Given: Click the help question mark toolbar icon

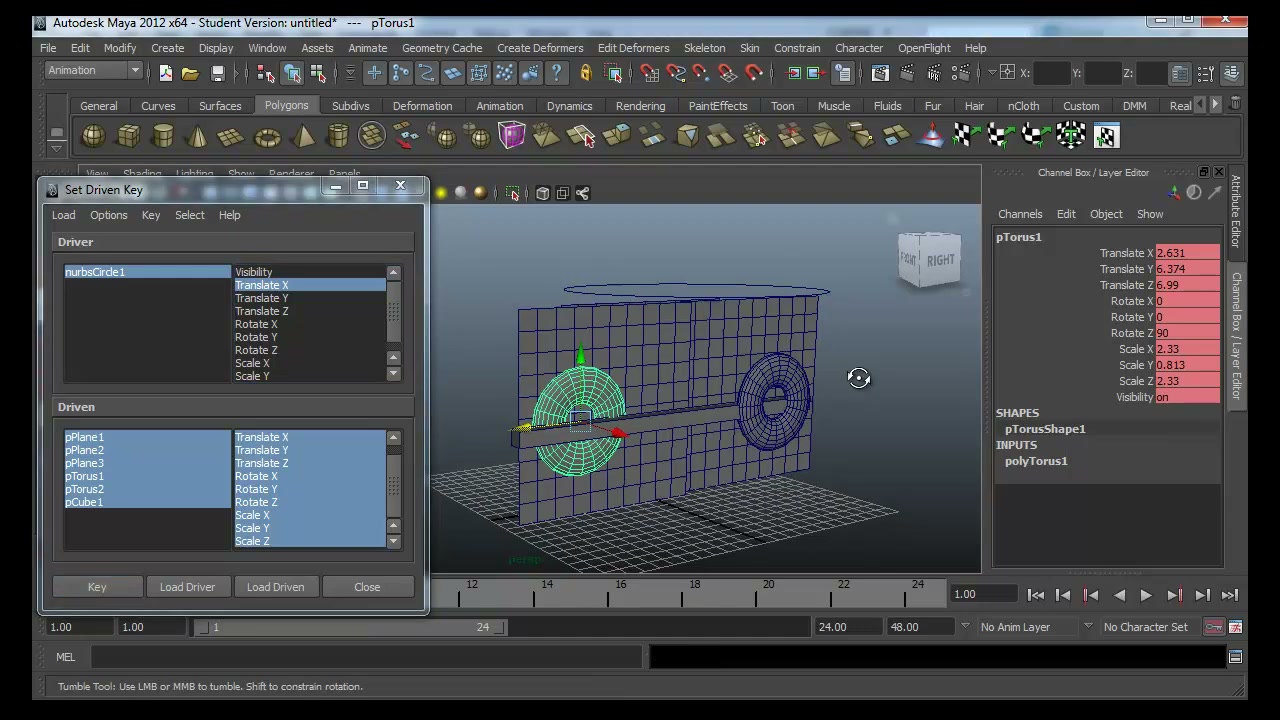Looking at the screenshot, I should click(x=556, y=73).
